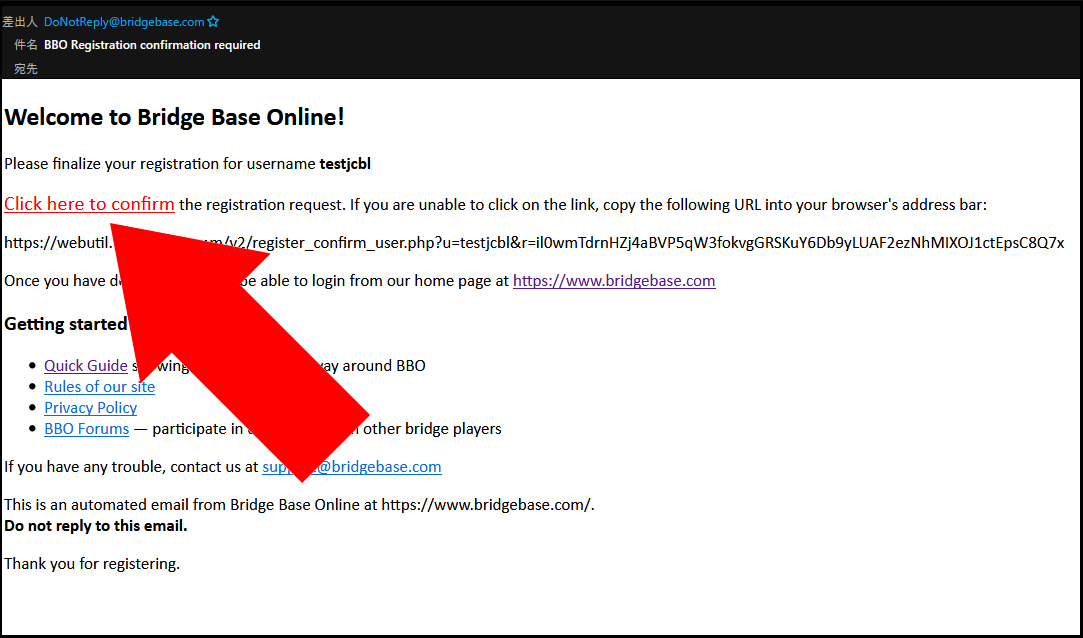Viewport: 1083px width, 638px height.
Task: Open the Quick Guide link
Action: point(86,365)
